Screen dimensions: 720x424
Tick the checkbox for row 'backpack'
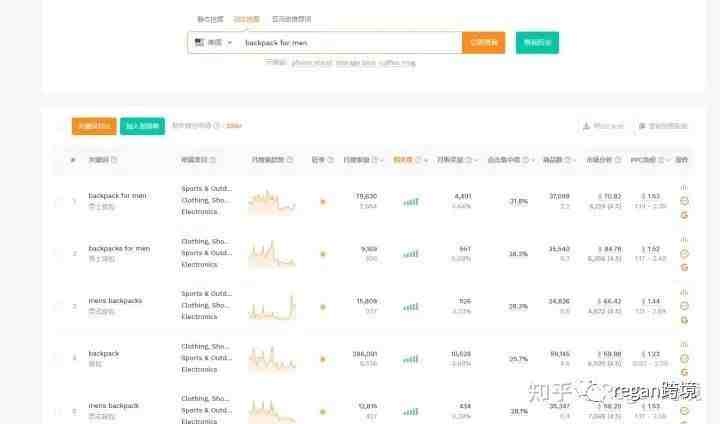59,358
